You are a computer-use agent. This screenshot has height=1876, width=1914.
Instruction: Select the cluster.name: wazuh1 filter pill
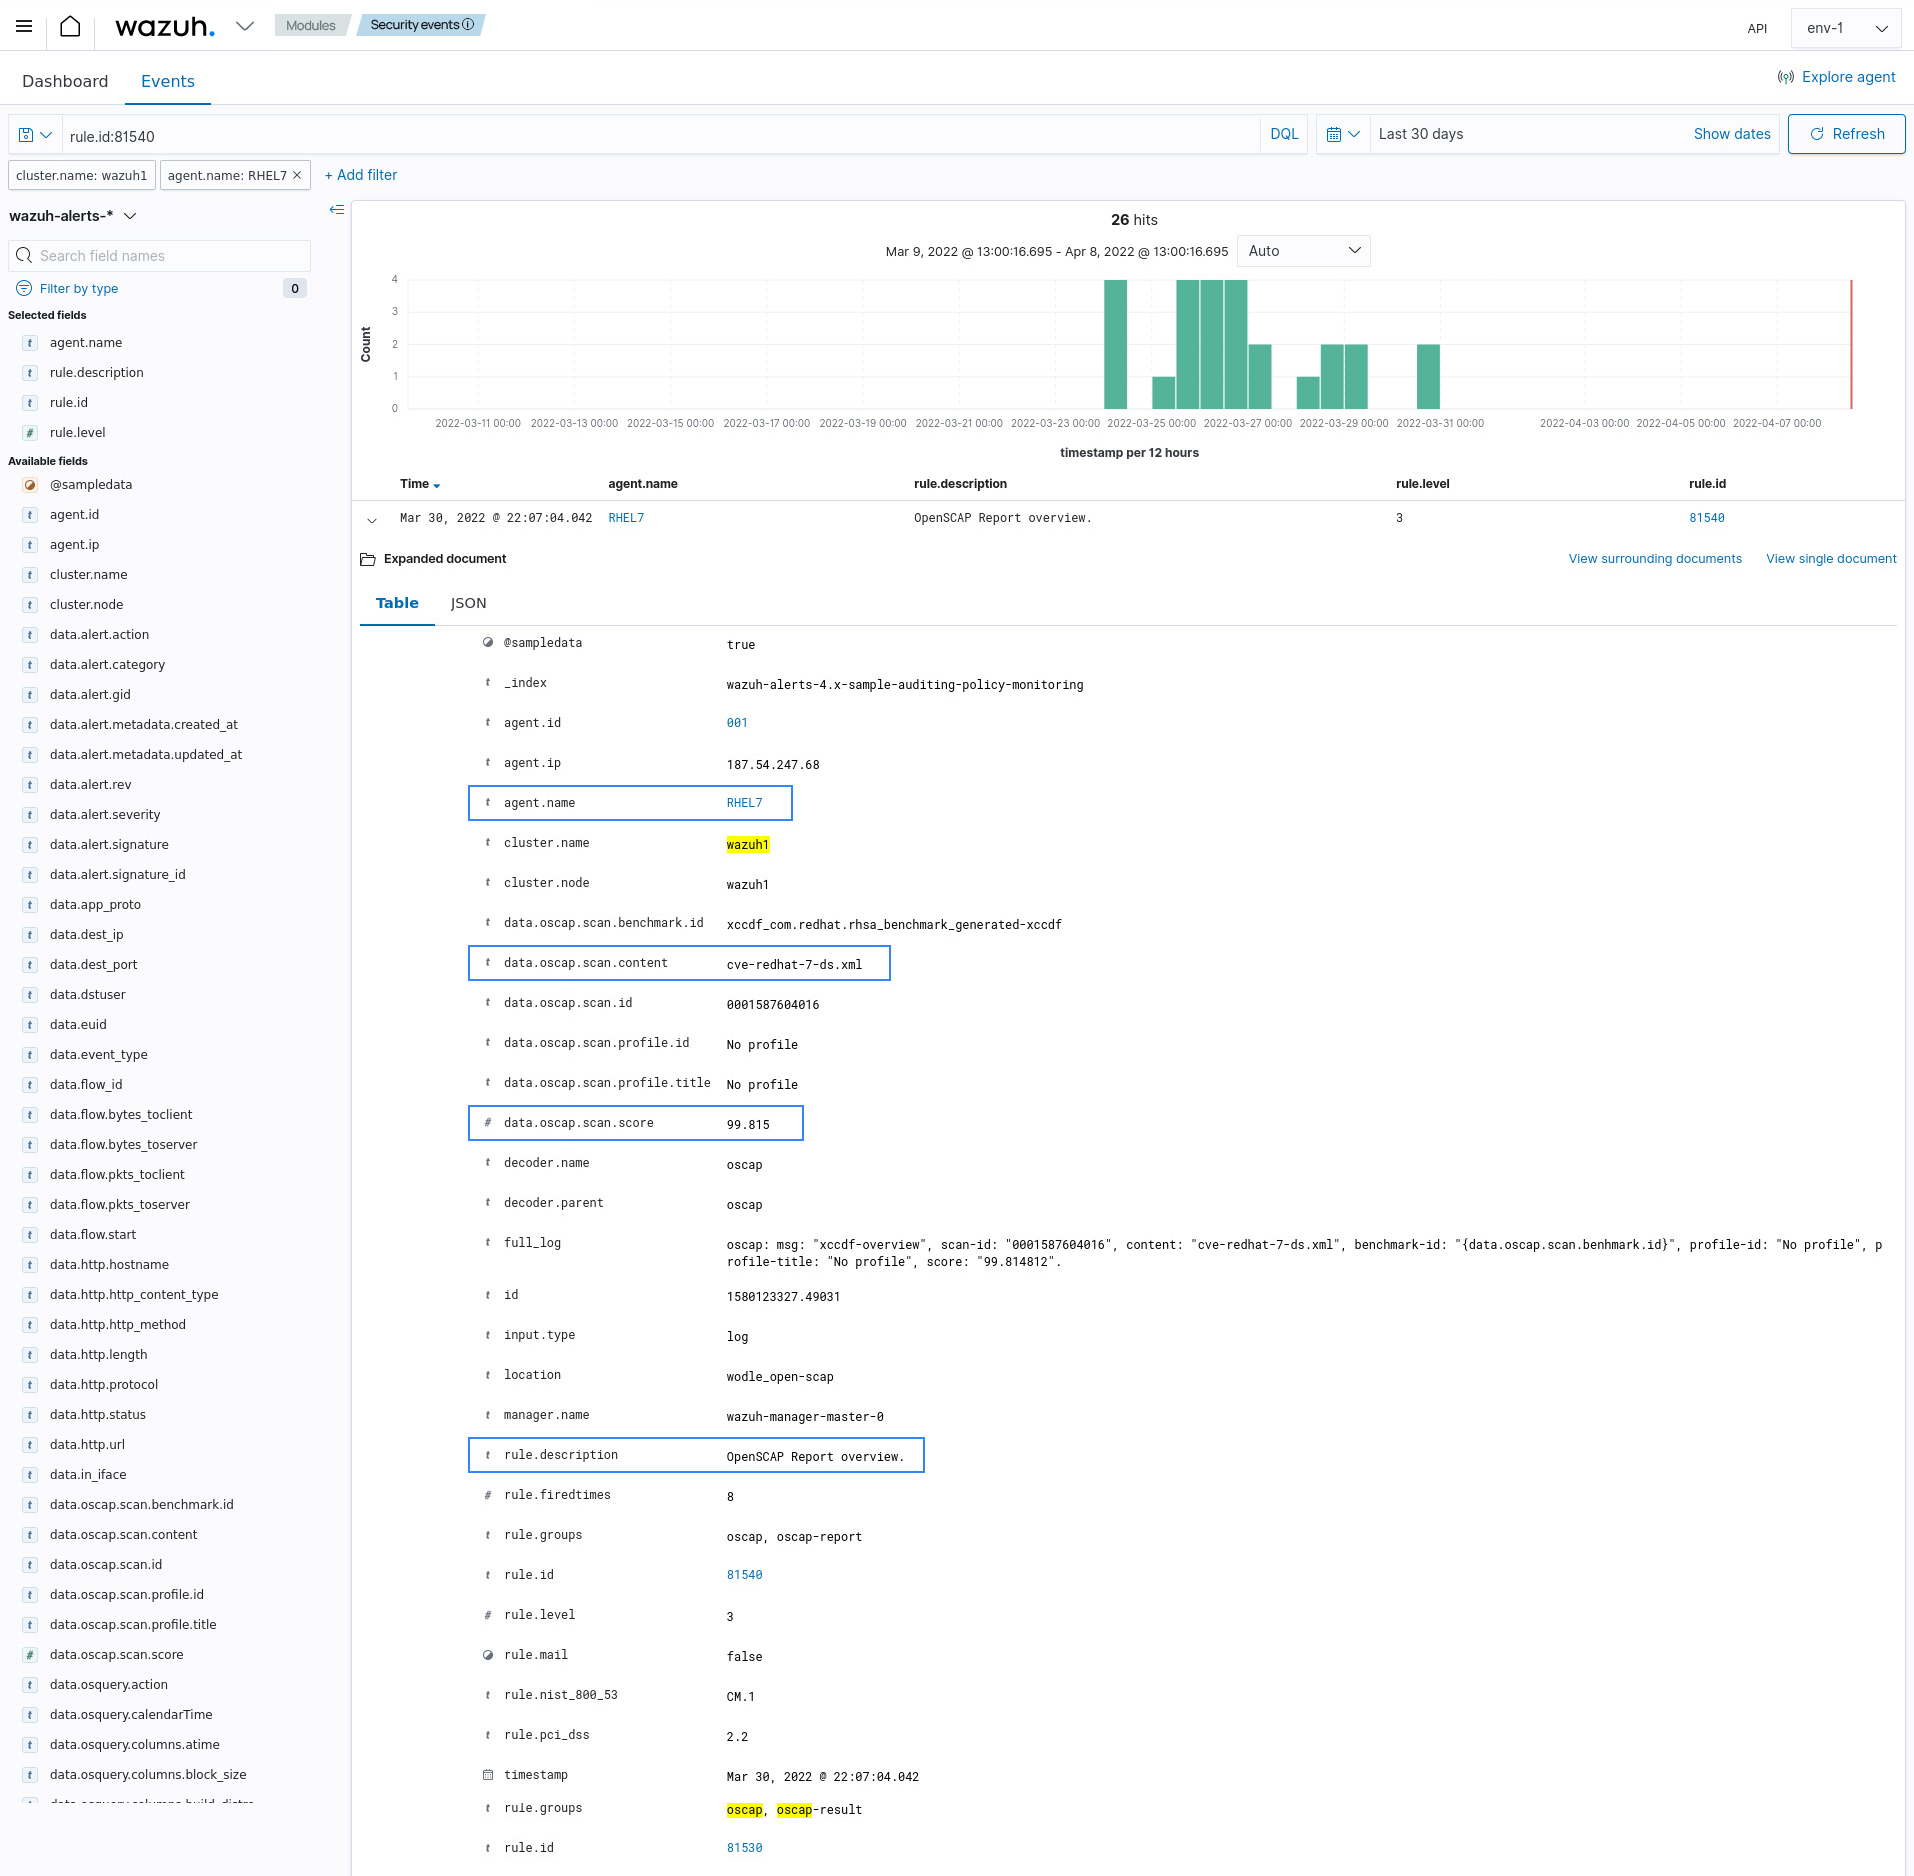click(x=82, y=175)
